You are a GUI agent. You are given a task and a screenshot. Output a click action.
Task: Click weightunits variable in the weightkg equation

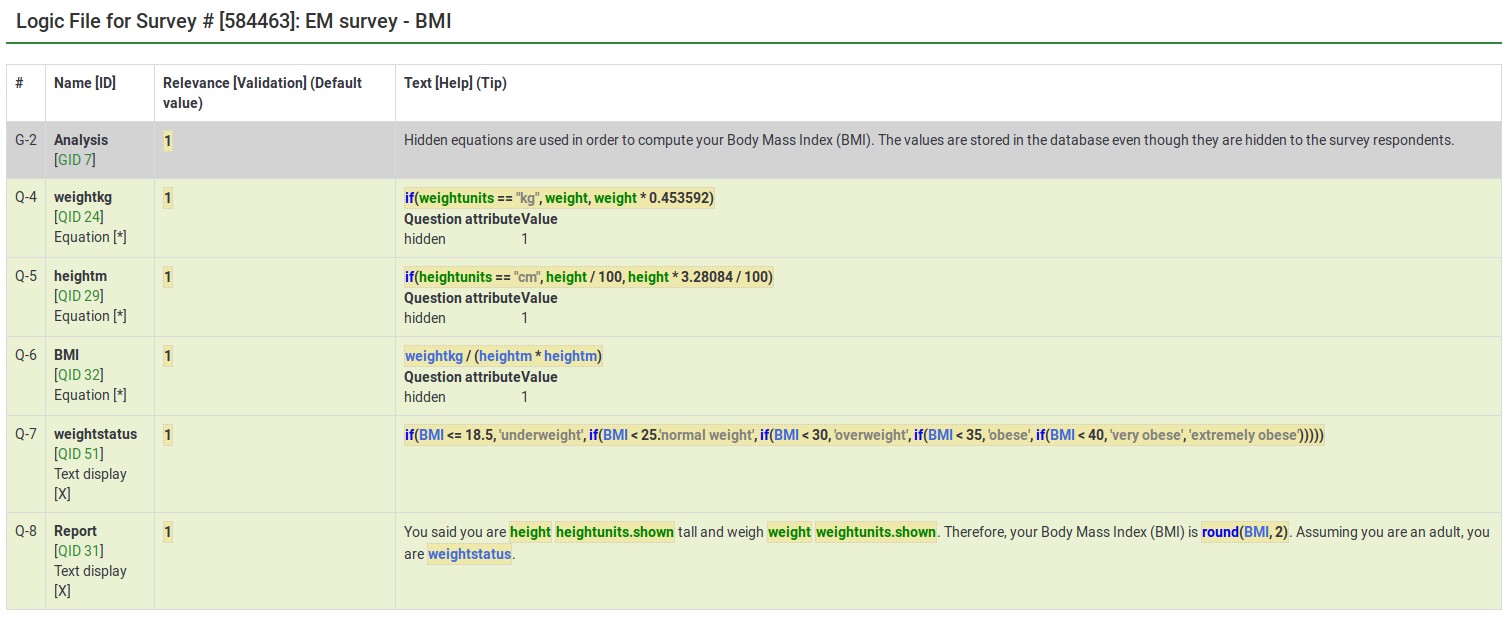click(x=456, y=198)
